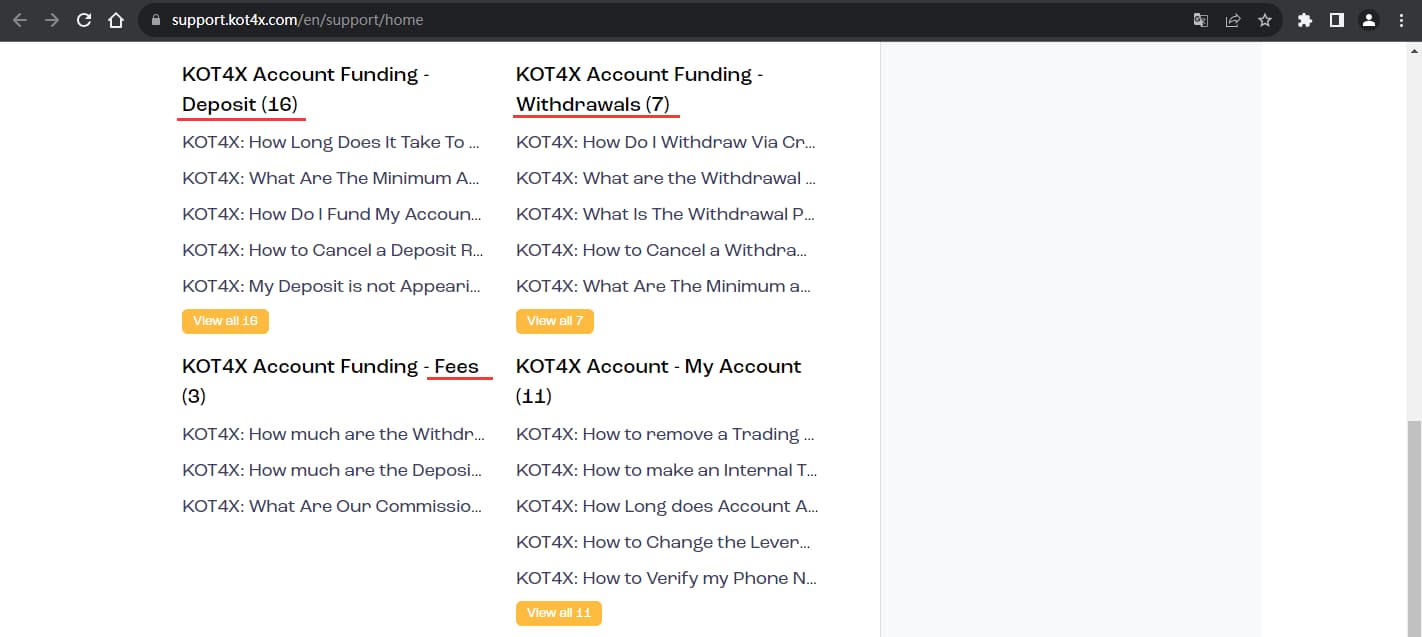Viewport: 1422px width, 637px height.
Task: Open article 'How to Cancel a Deposit R...'
Action: click(x=333, y=250)
